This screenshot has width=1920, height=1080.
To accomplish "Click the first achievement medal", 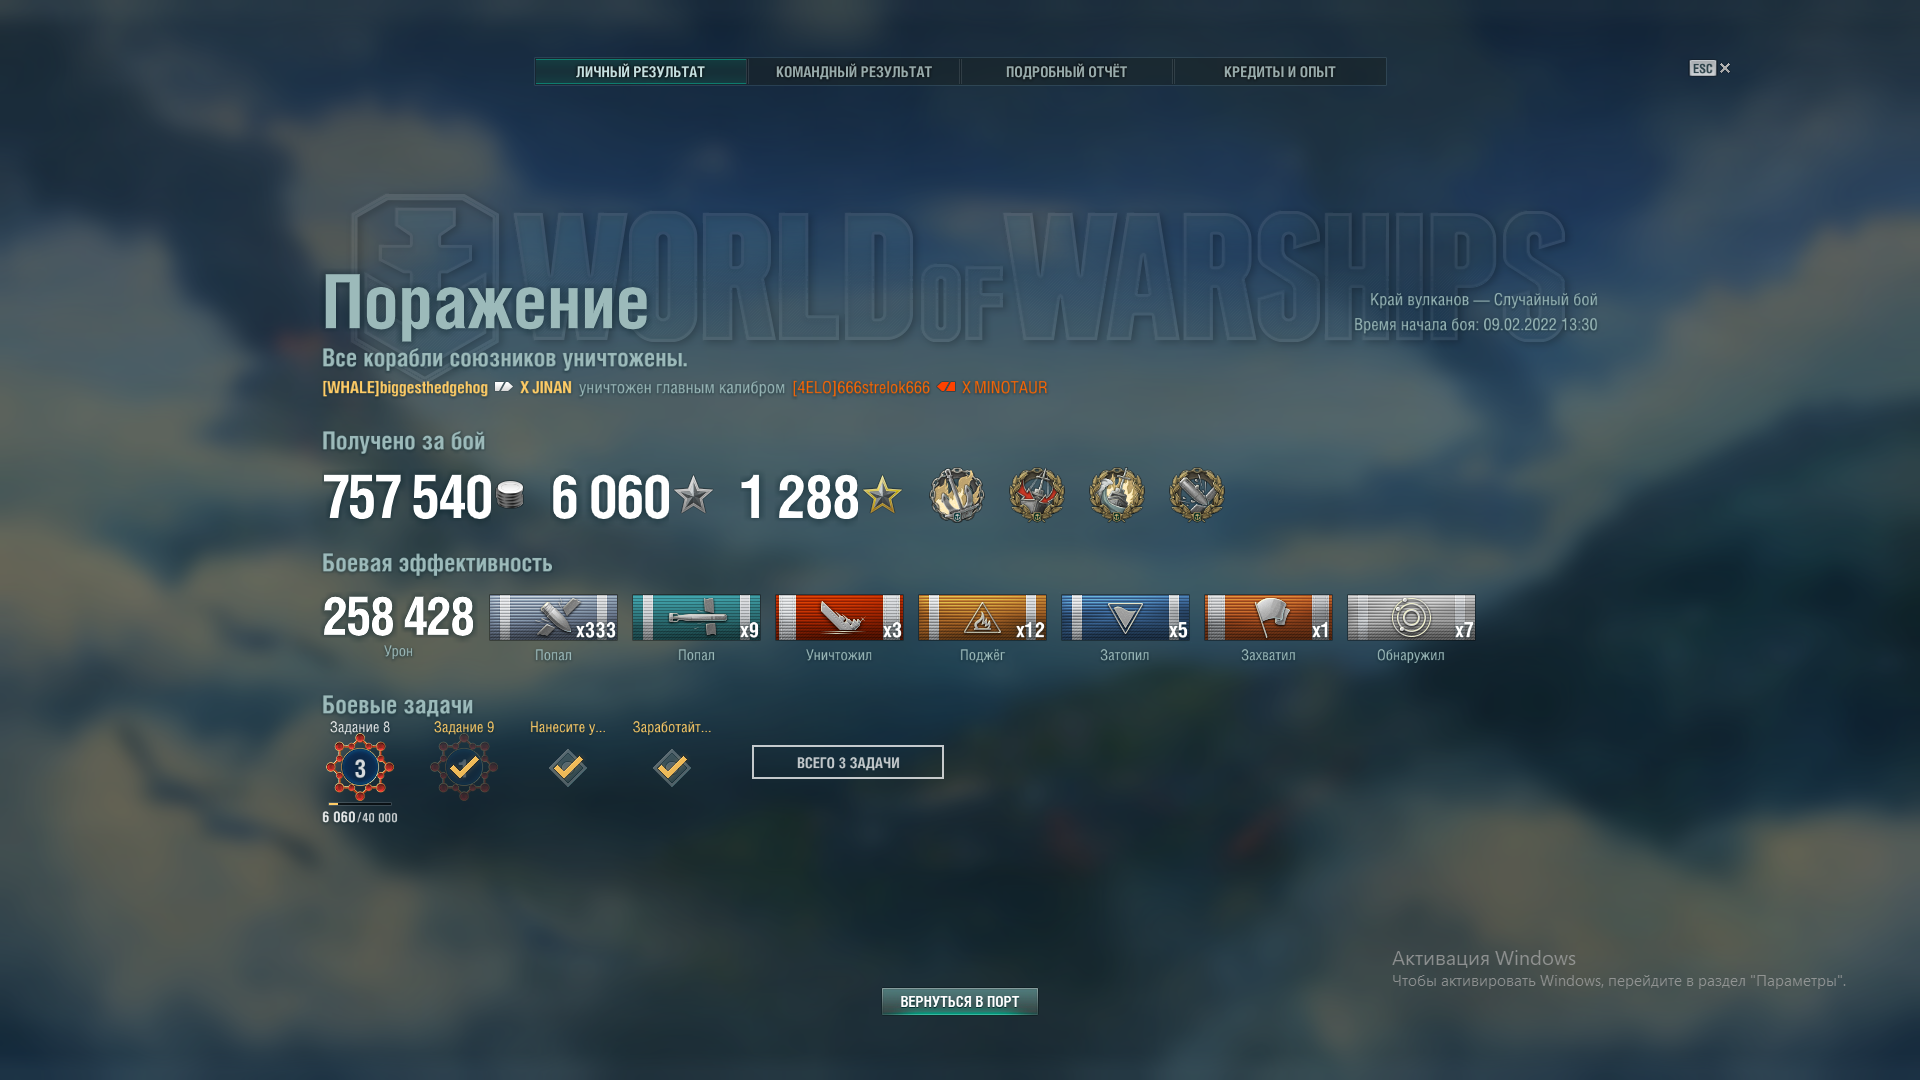I will (957, 494).
